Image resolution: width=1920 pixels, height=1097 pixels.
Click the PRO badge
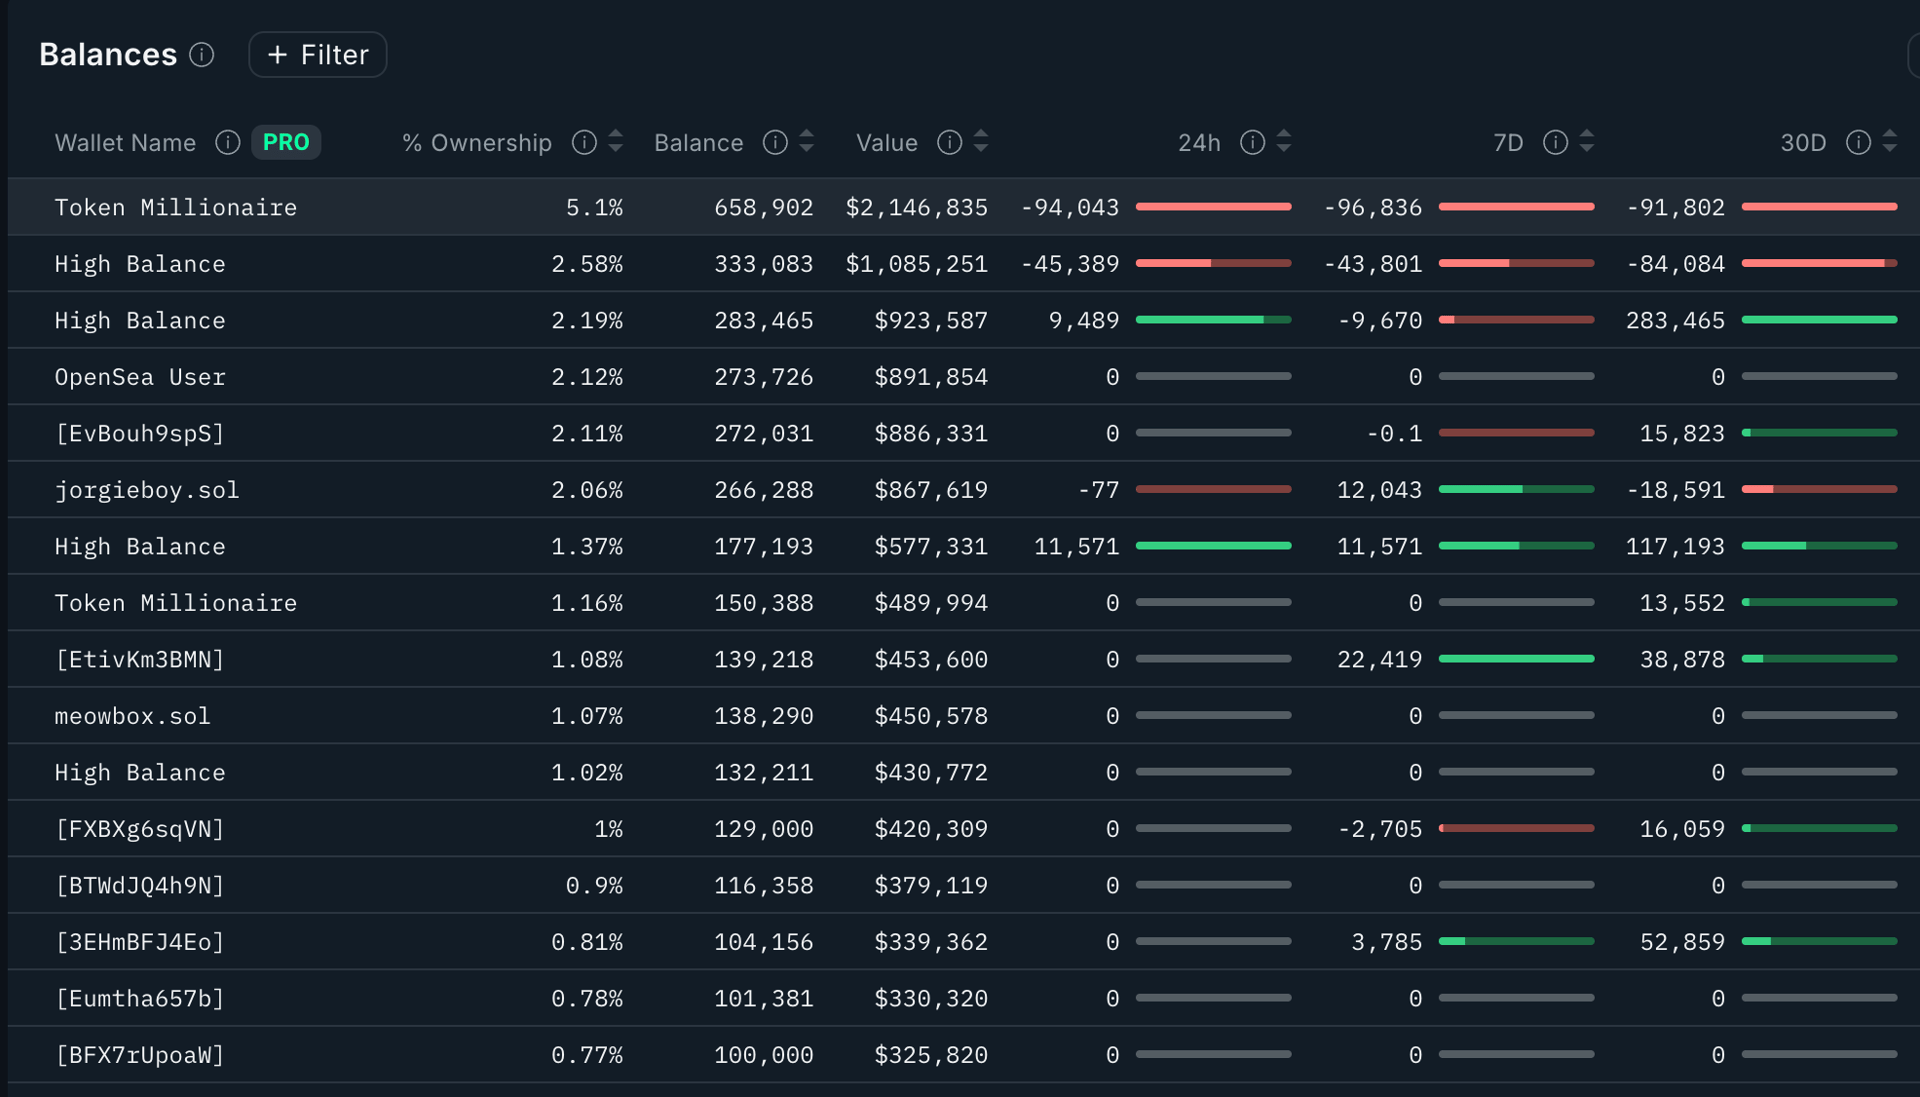[286, 142]
